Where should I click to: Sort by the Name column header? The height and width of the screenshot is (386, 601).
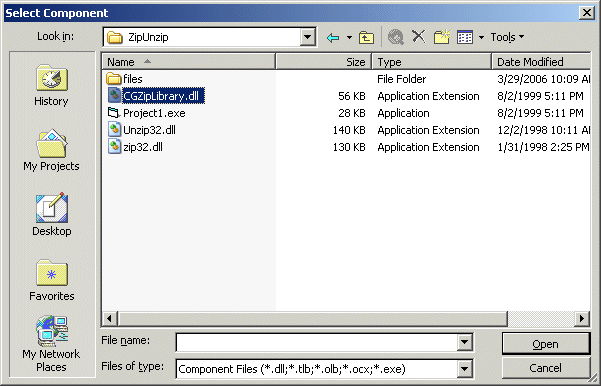pyautogui.click(x=189, y=62)
